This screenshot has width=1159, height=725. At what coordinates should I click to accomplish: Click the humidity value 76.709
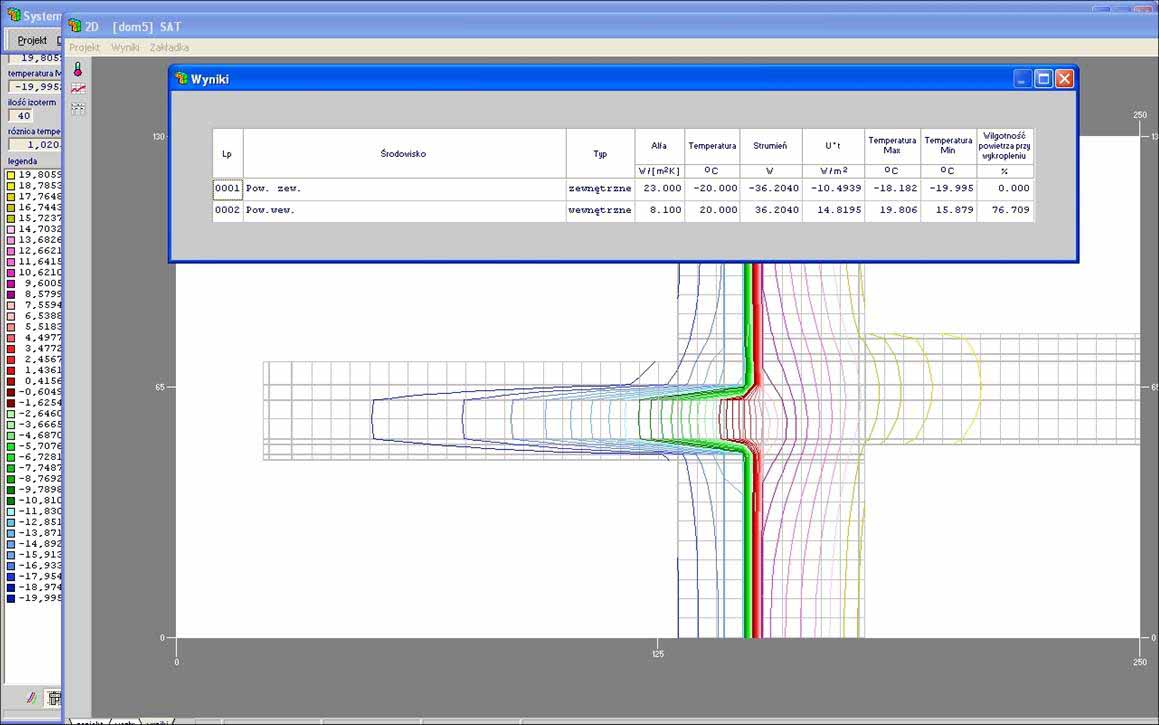pyautogui.click(x=1005, y=210)
